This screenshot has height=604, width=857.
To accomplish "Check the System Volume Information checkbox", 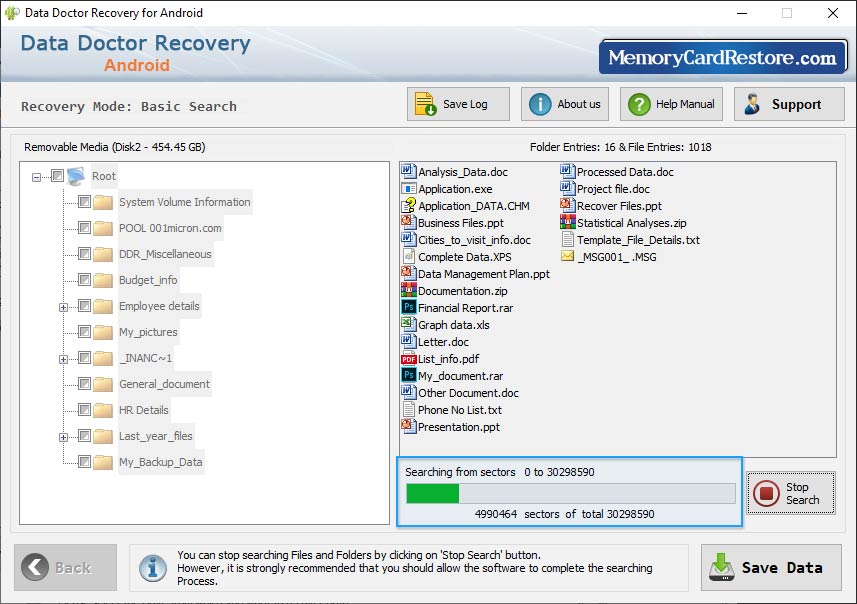I will tap(84, 202).
